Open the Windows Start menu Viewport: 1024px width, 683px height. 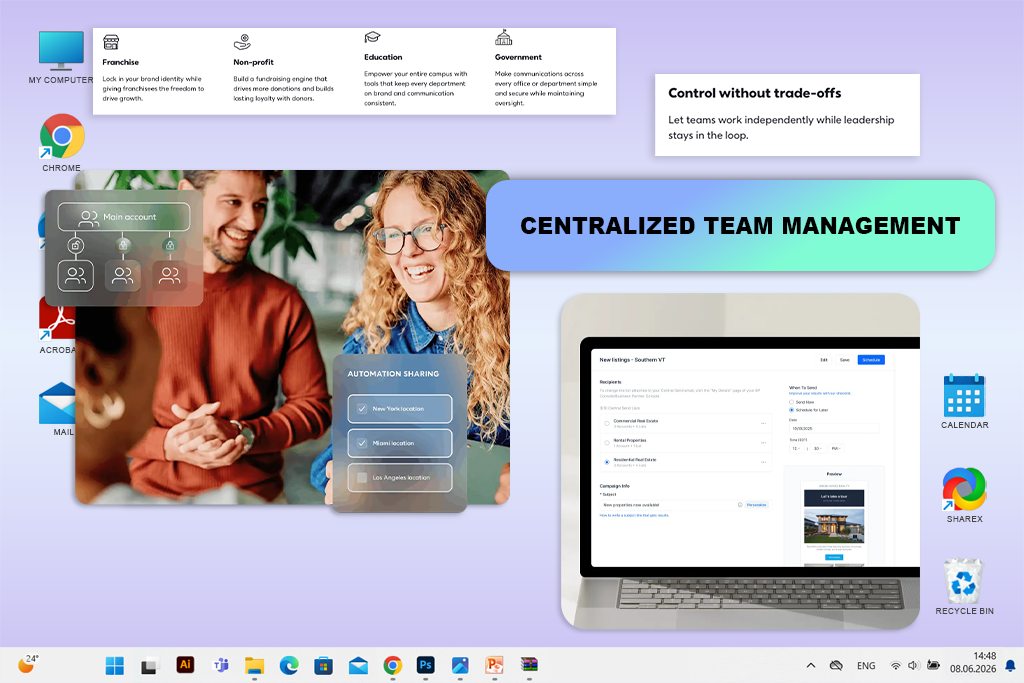[x=115, y=665]
